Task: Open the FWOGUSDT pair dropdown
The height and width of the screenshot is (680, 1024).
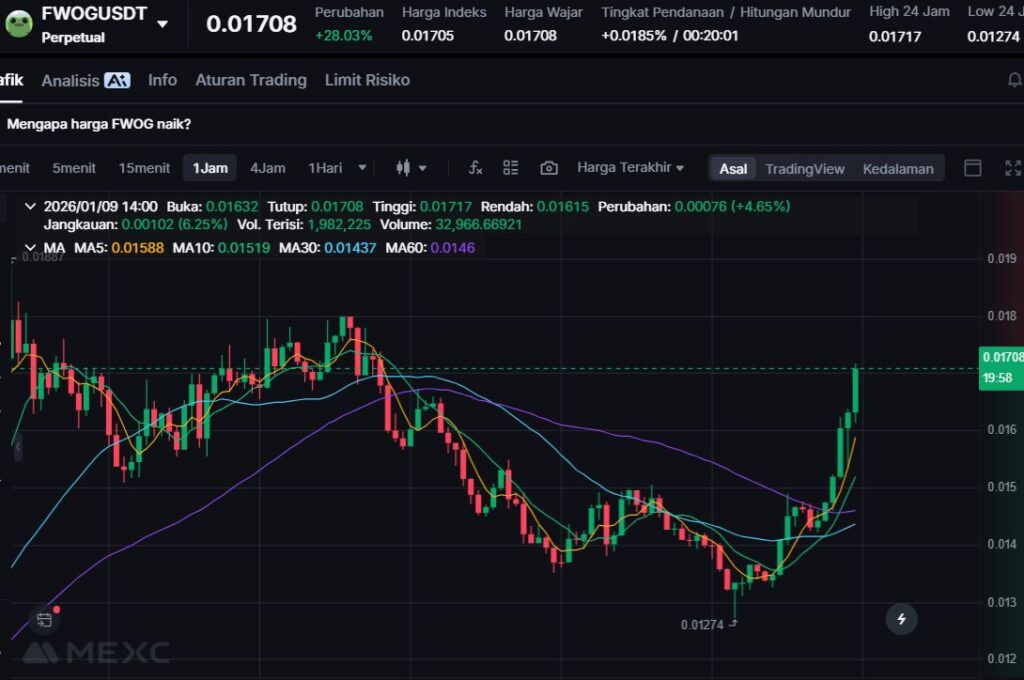Action: click(162, 24)
